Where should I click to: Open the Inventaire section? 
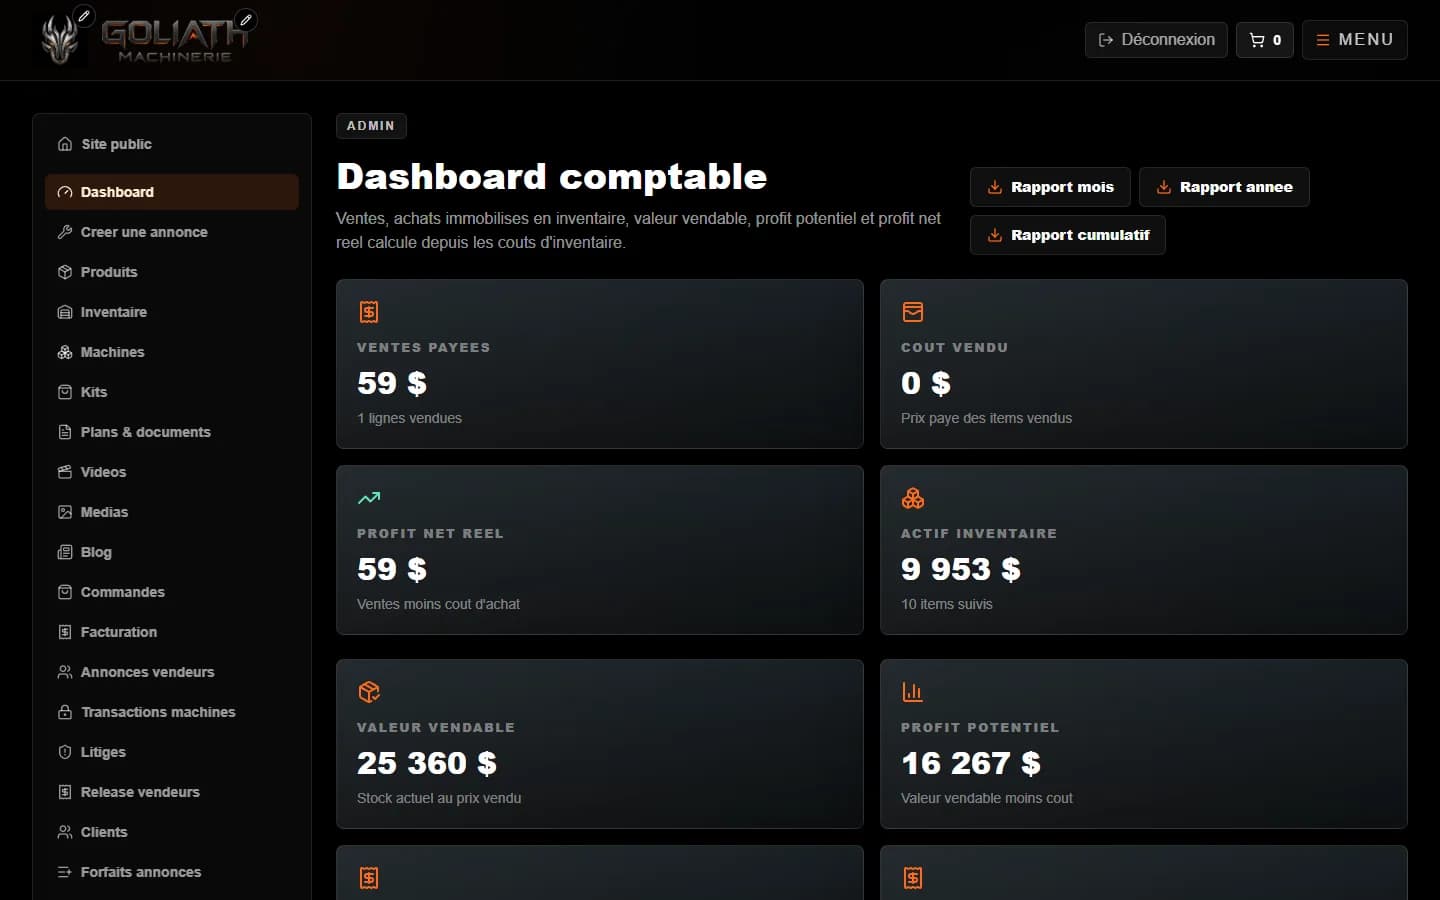tap(172, 312)
